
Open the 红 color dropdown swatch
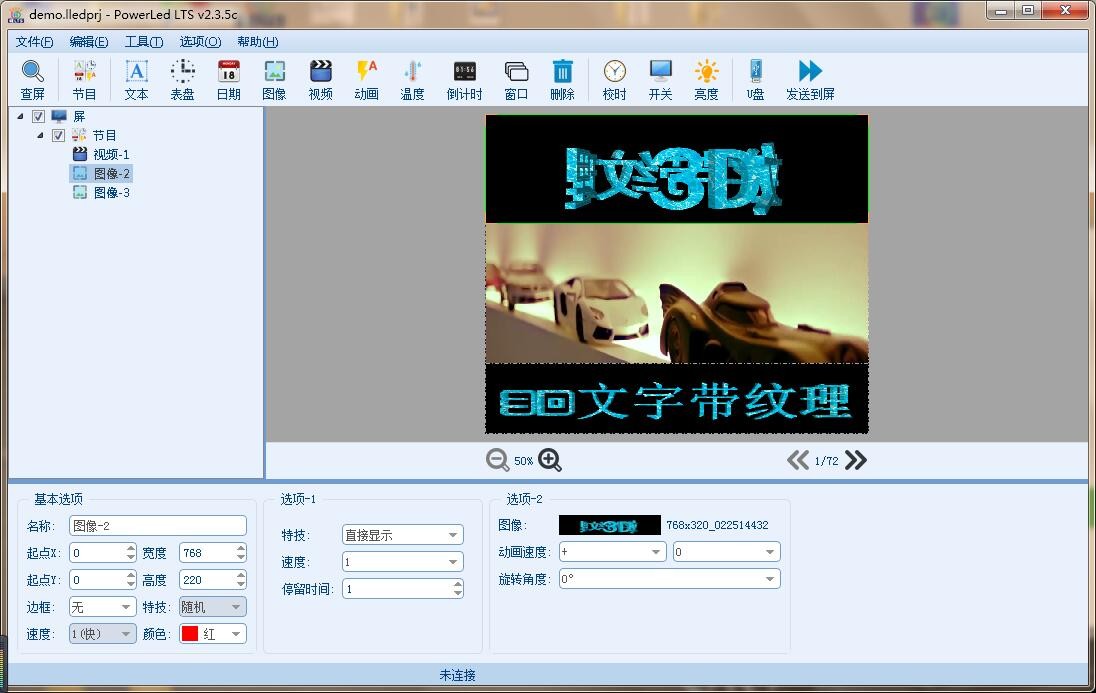pyautogui.click(x=213, y=634)
